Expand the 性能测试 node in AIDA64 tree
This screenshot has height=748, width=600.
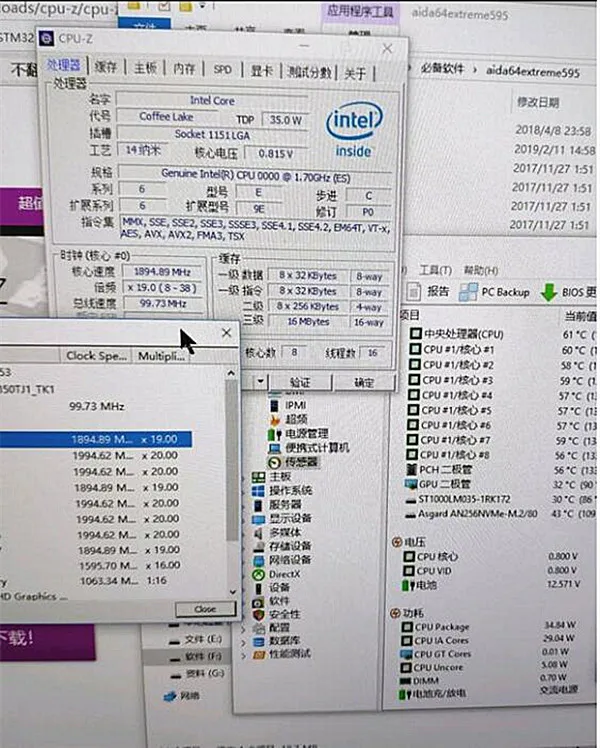244,656
